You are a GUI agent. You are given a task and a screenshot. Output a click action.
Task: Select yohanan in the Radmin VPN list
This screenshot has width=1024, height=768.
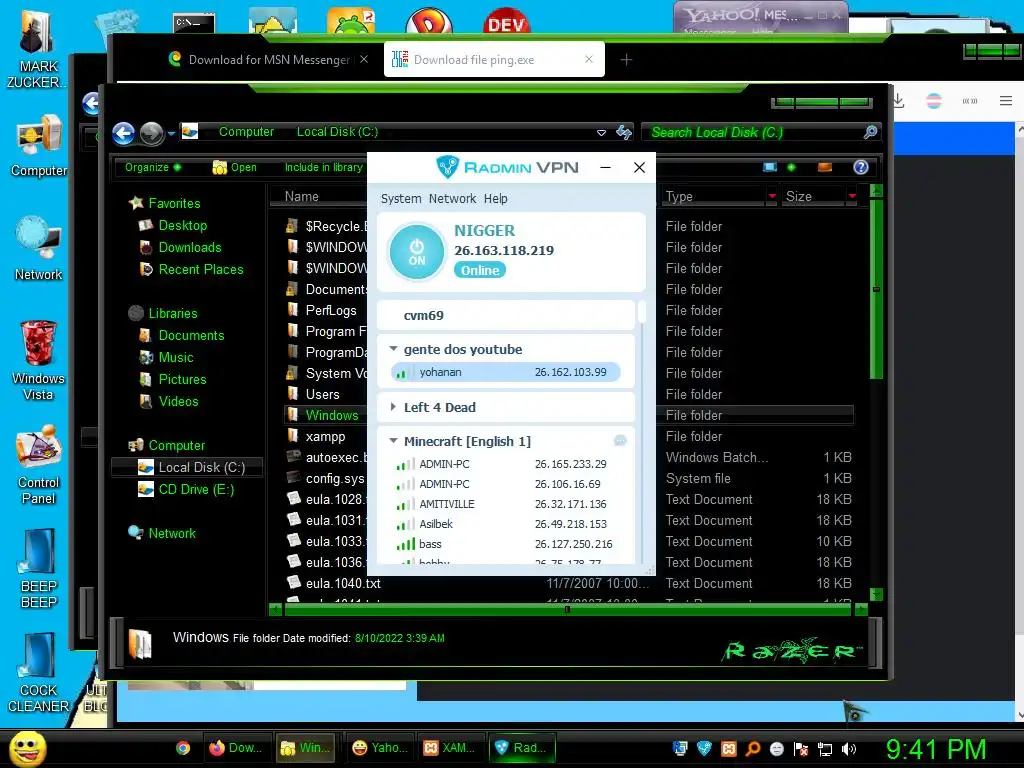click(x=505, y=372)
